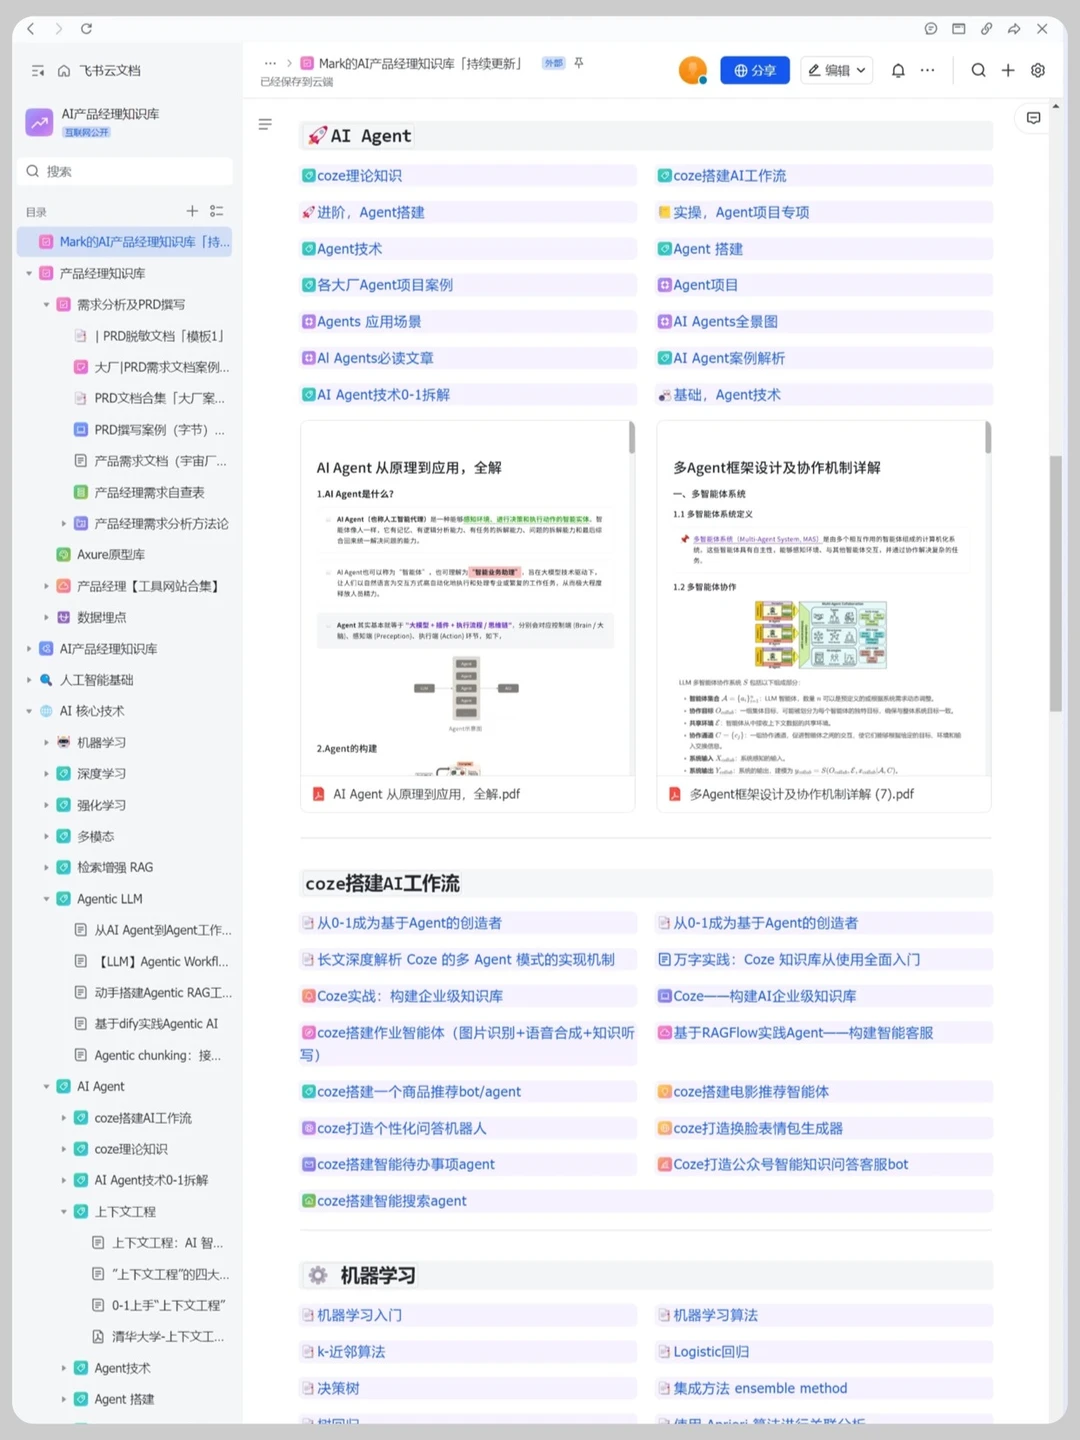This screenshot has height=1440, width=1080.
Task: Select Mark的AI产品经理知识库 in the sidebar
Action: [125, 241]
